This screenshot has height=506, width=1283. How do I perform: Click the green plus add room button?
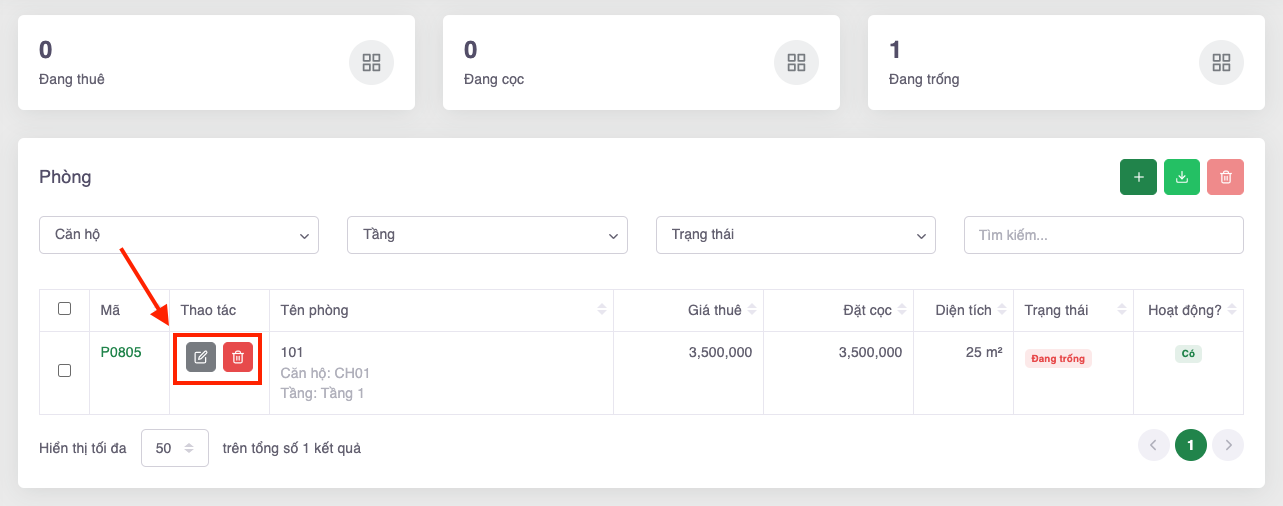1138,177
